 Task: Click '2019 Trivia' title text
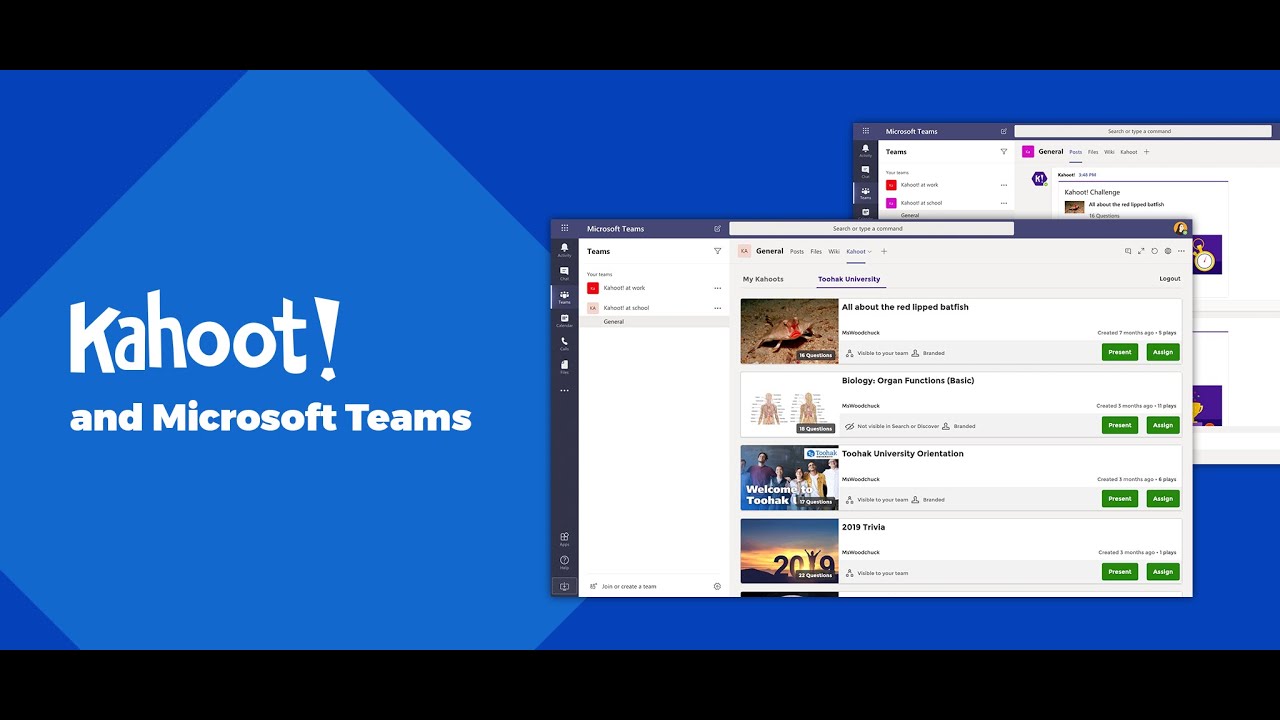[x=863, y=527]
